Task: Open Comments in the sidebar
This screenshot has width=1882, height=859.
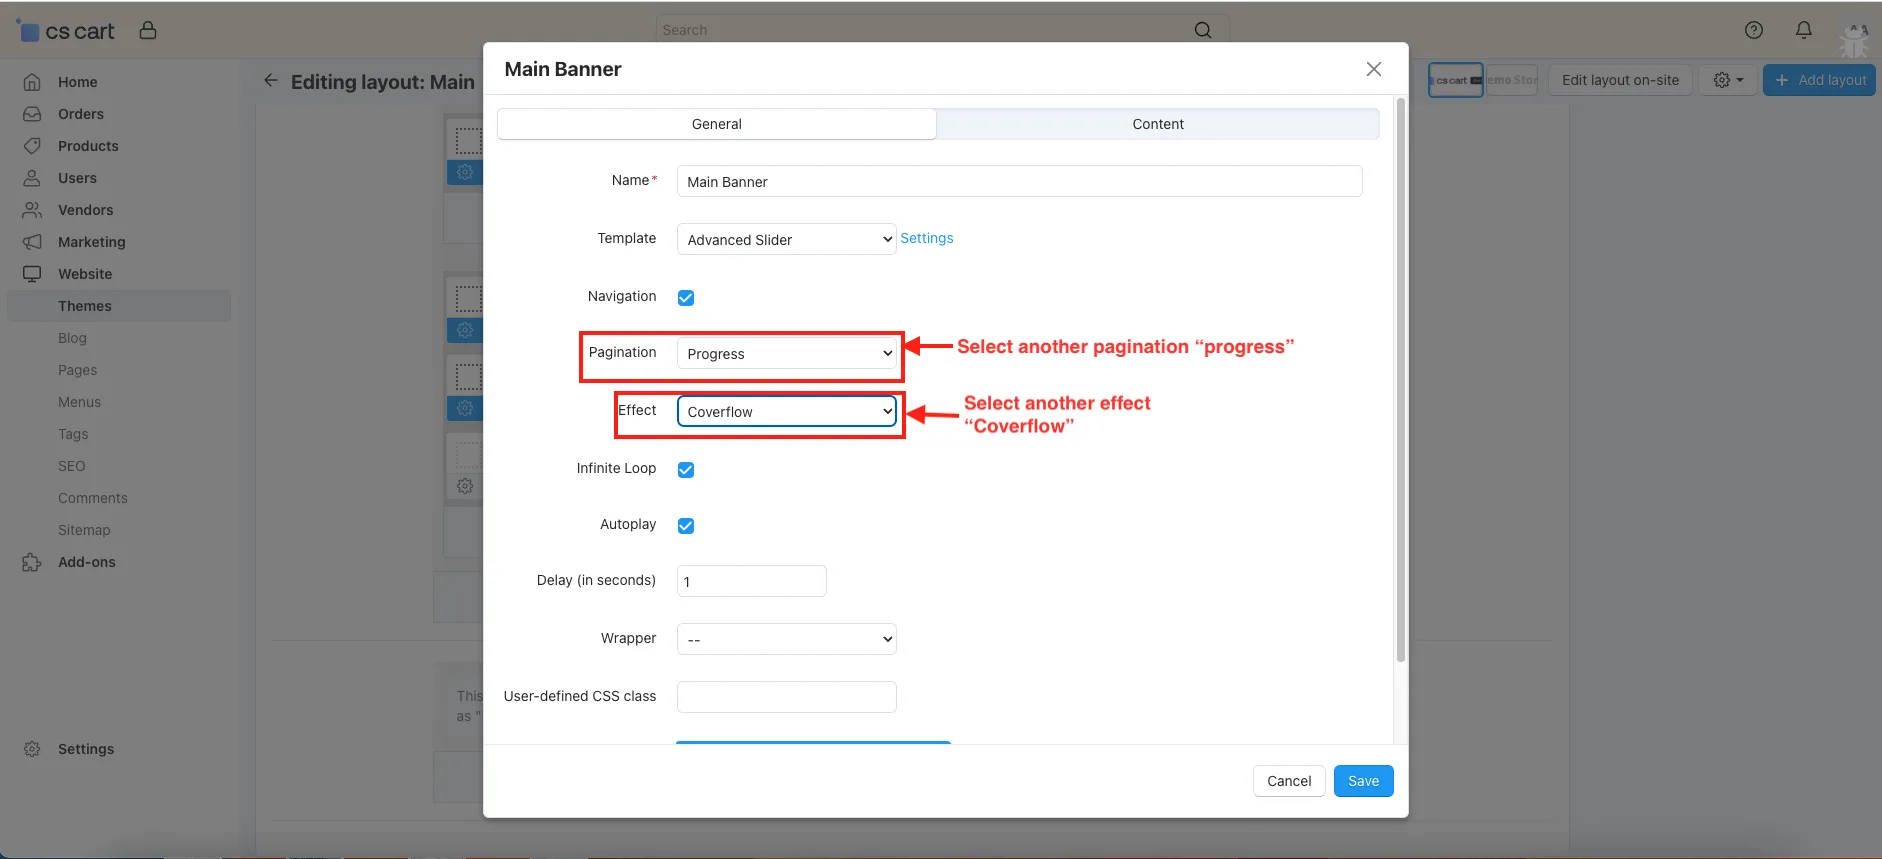Action: click(x=92, y=498)
